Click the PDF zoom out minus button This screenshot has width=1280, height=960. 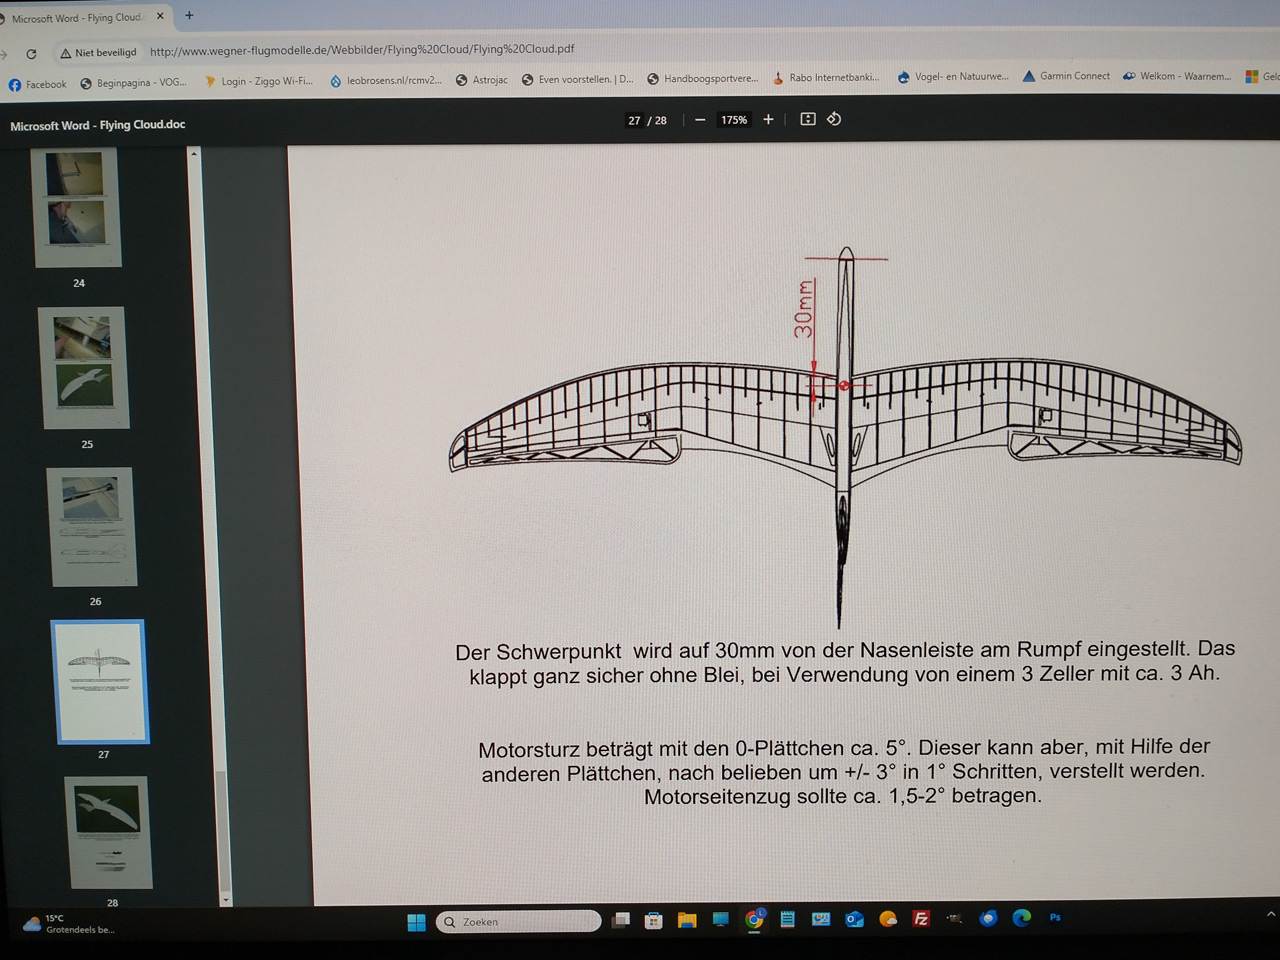[700, 120]
